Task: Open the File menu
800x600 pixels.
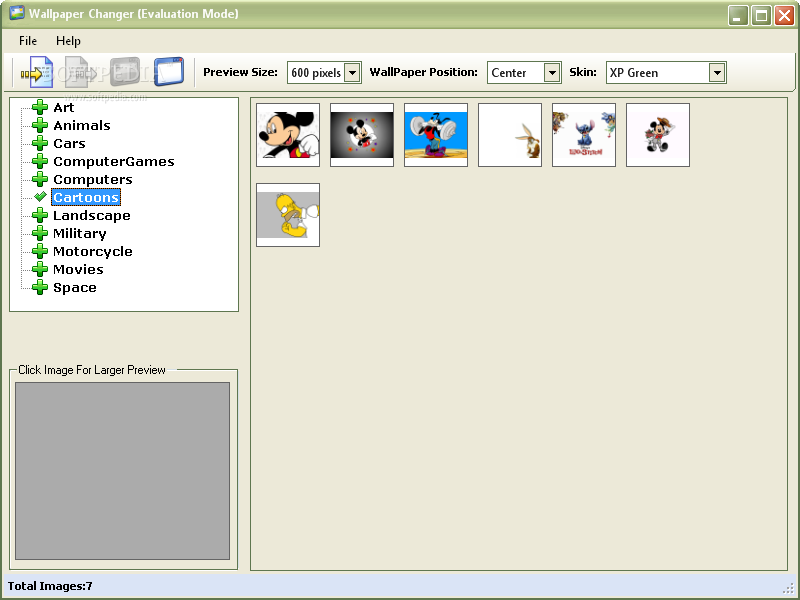Action: coord(28,41)
